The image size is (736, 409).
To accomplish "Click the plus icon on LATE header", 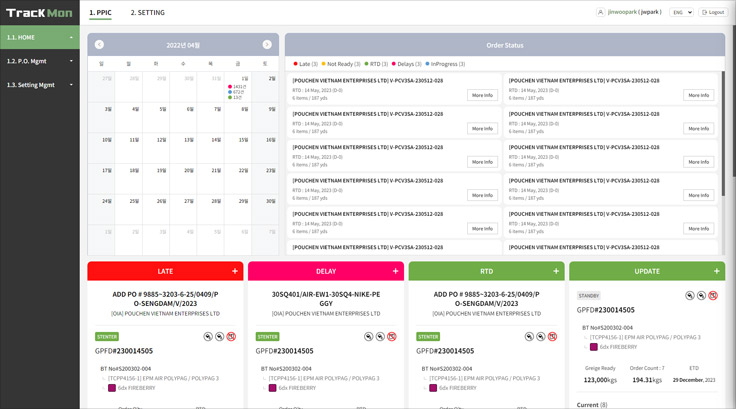I will [x=235, y=271].
